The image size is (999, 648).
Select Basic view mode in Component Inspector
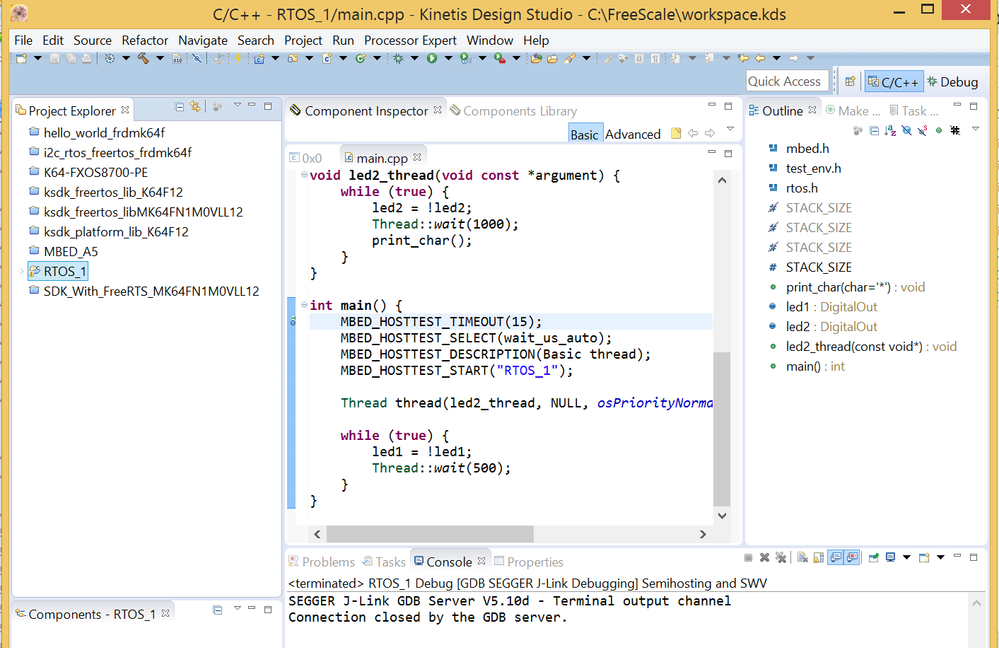[x=584, y=134]
